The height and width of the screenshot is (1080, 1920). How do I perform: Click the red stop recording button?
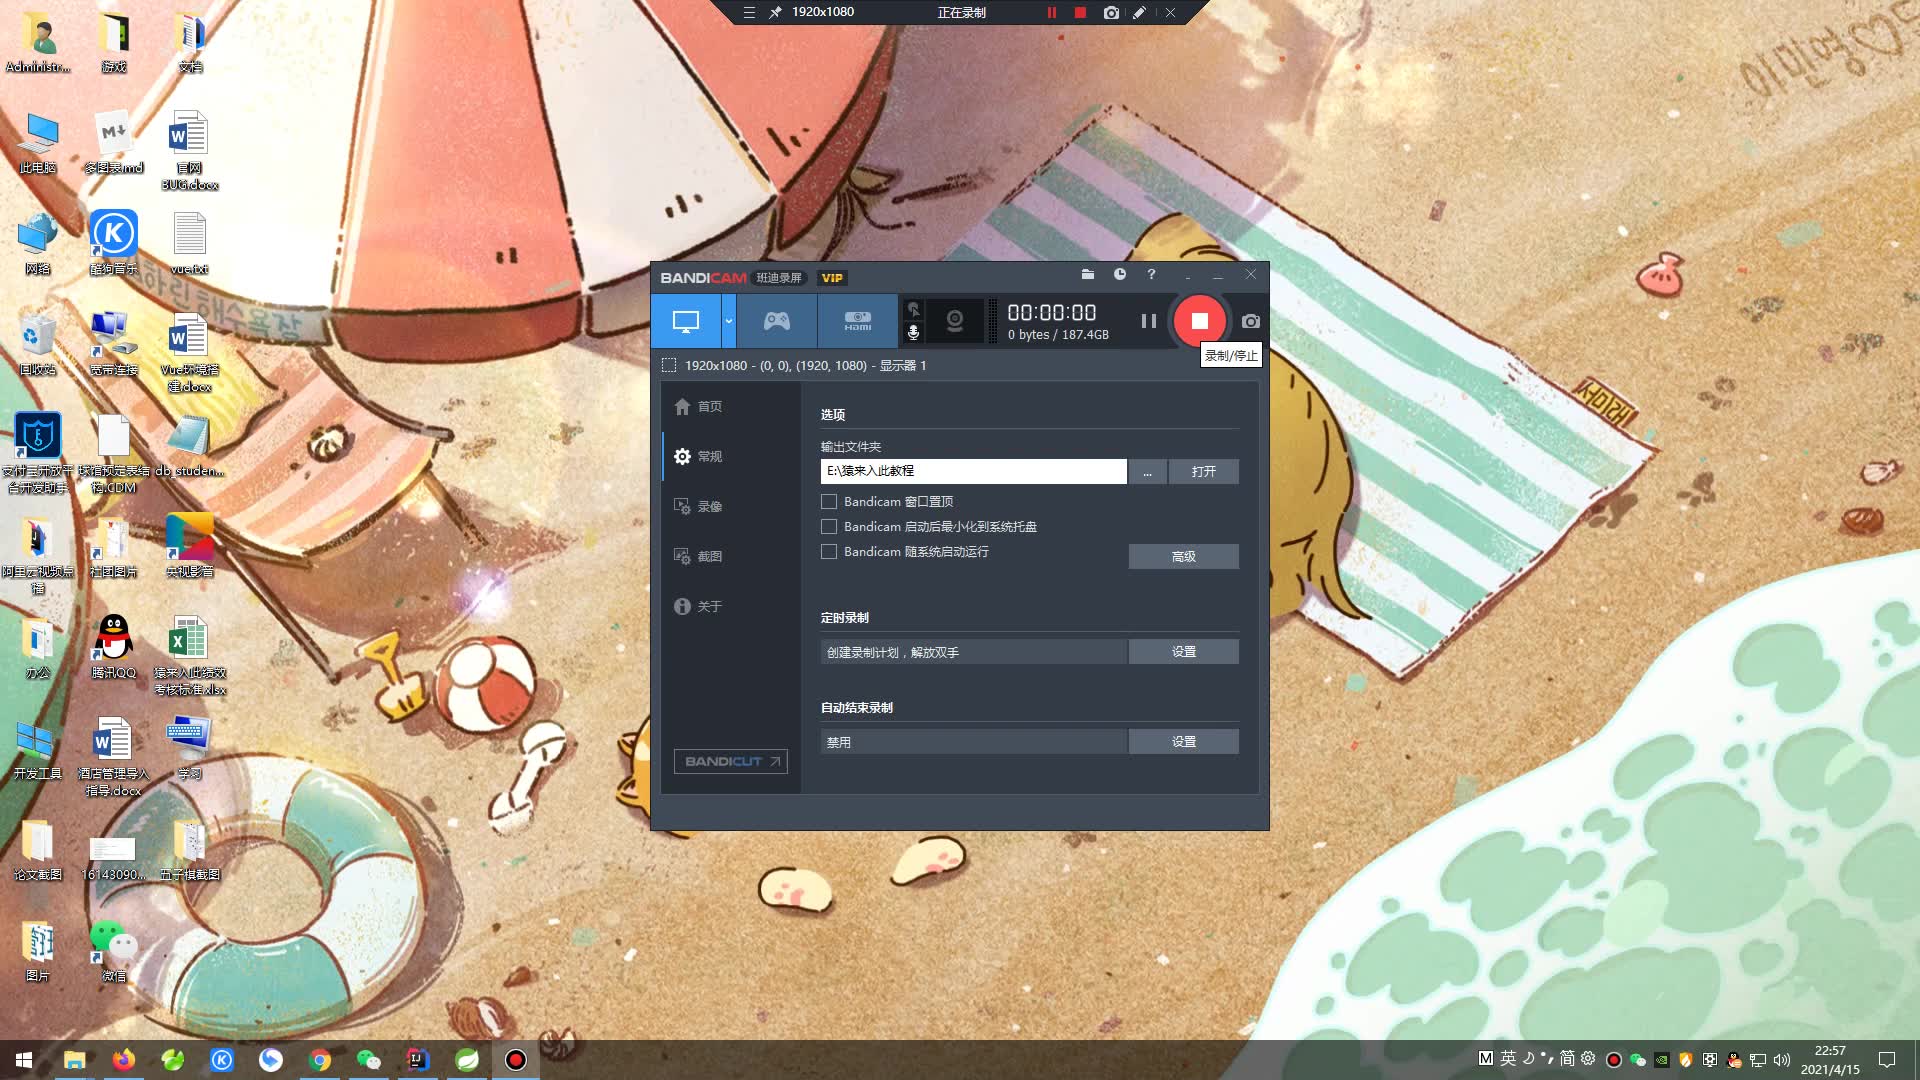[x=1199, y=321]
